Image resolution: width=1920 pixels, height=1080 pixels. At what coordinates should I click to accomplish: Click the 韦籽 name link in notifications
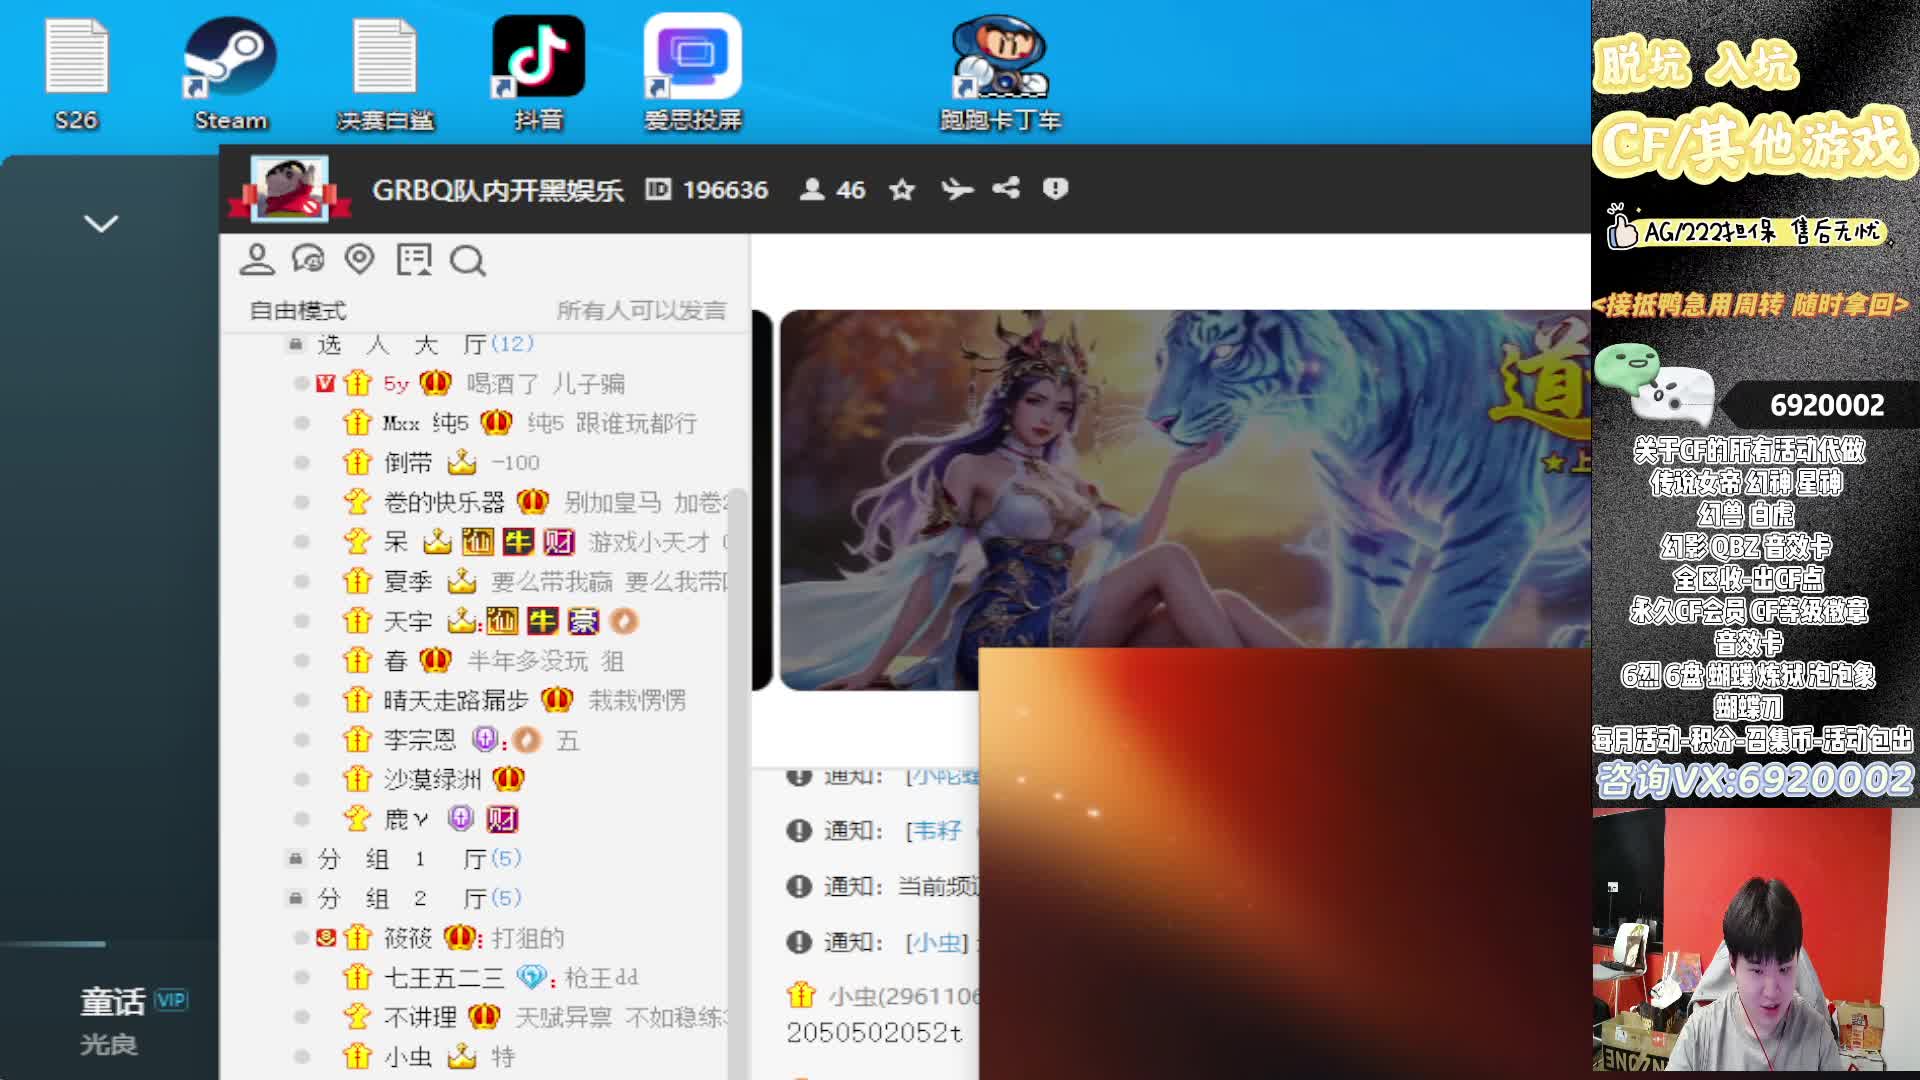point(936,831)
